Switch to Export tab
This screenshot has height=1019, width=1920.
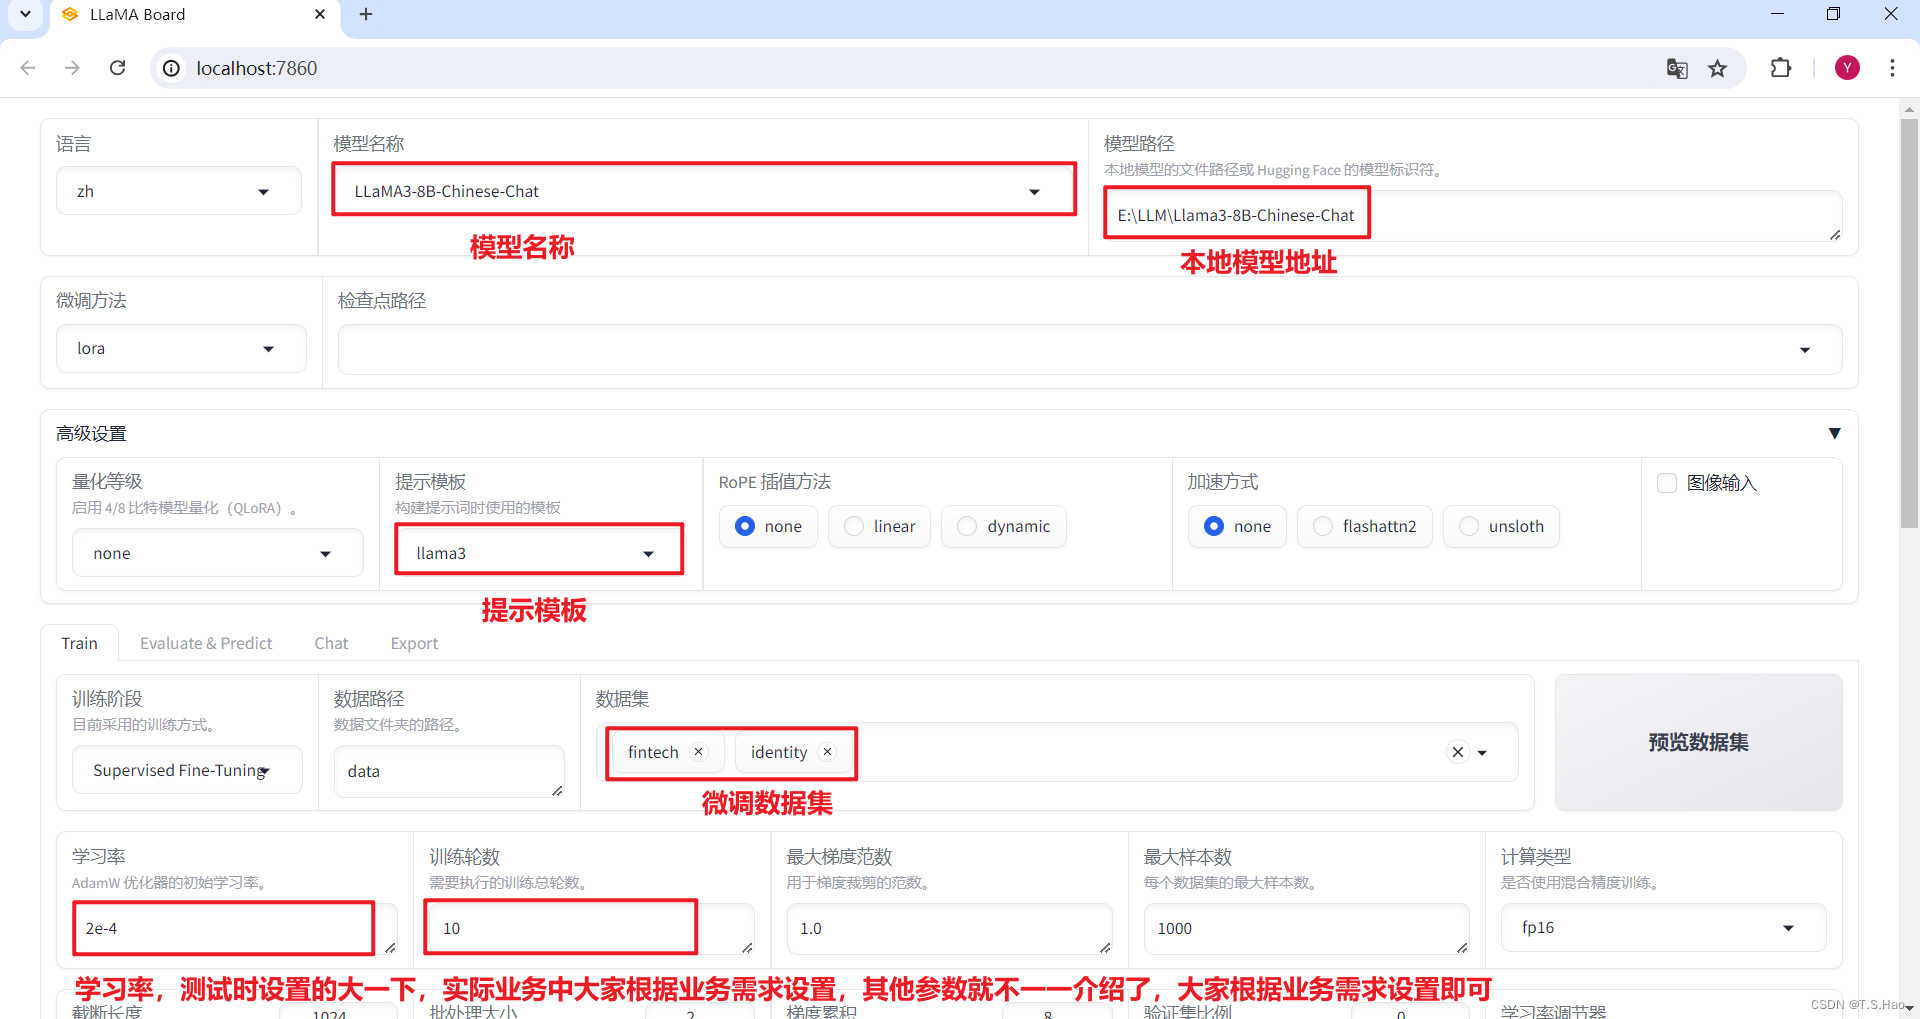click(x=414, y=643)
